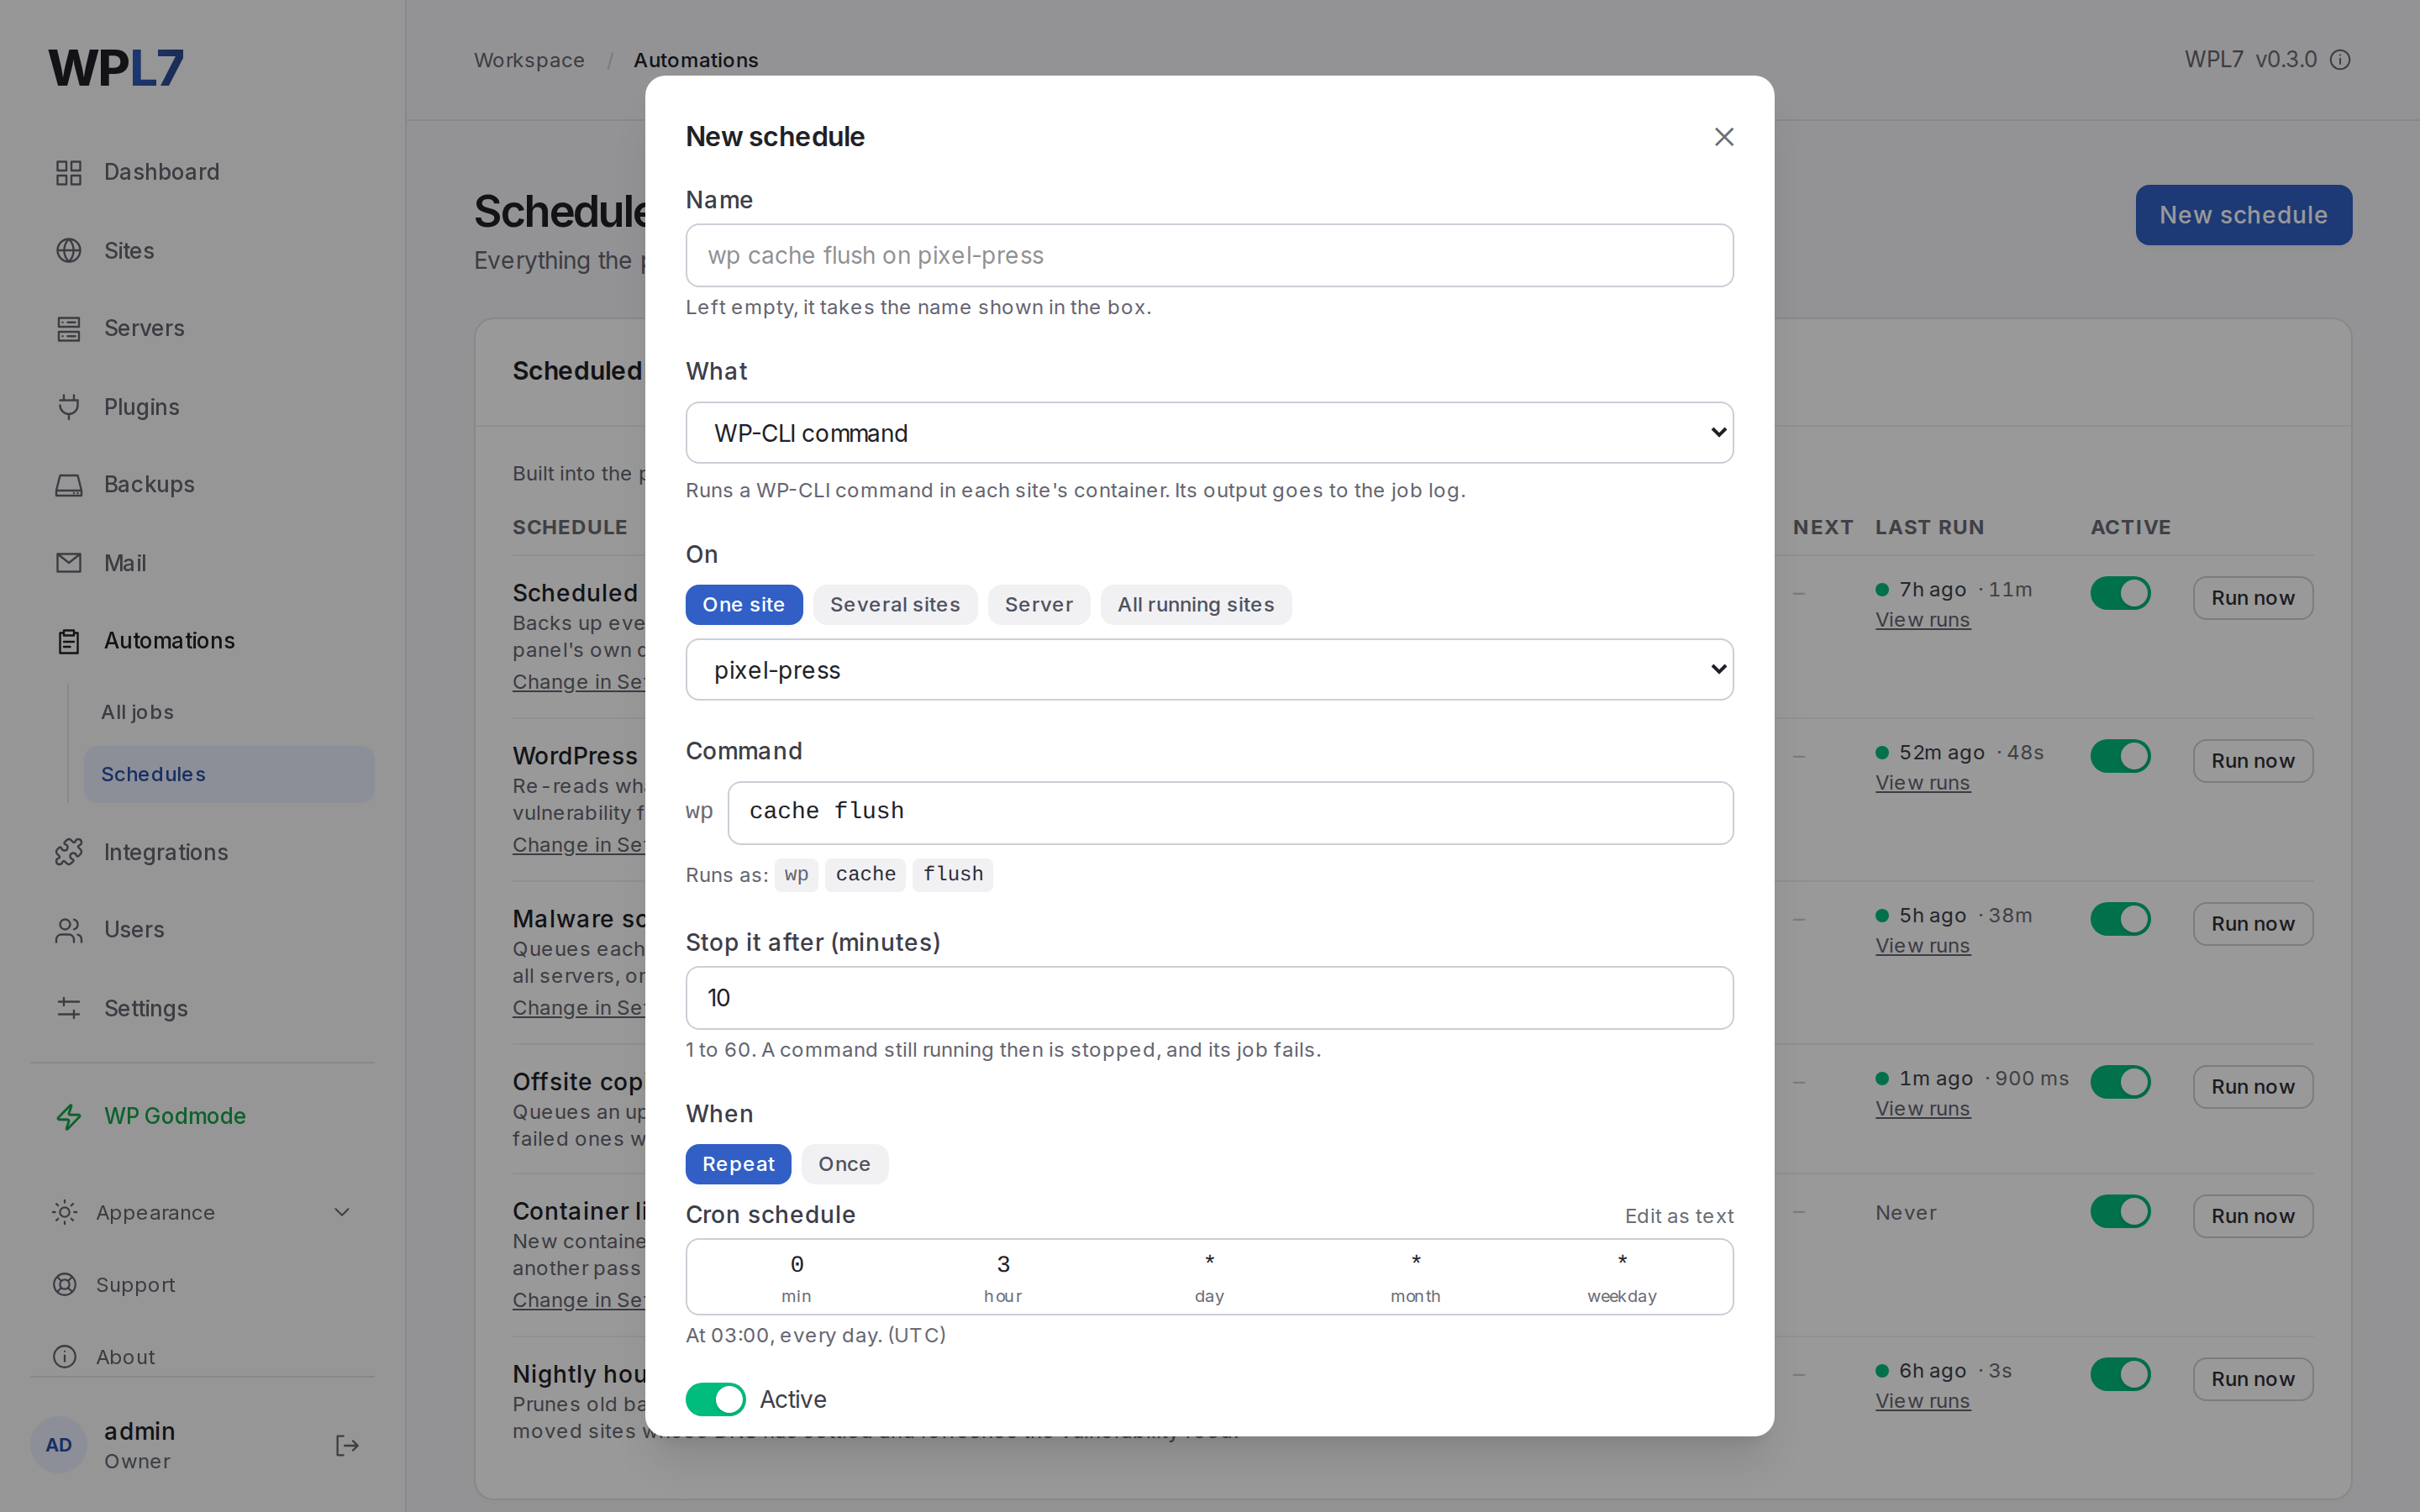Select All running sites option
Screen dimensions: 2420x1512
pos(1196,605)
